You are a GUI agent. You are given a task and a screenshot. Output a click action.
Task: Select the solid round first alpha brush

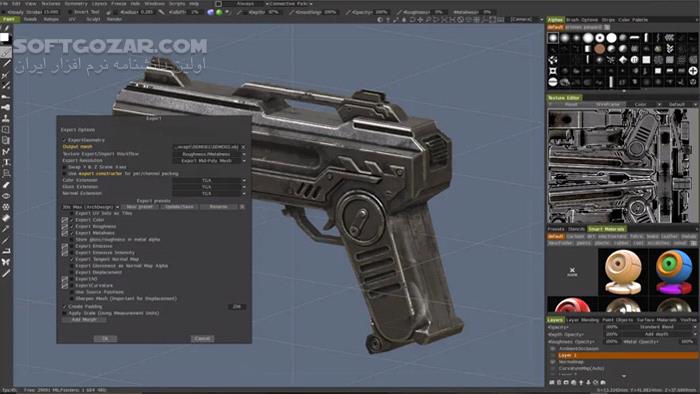[553, 38]
